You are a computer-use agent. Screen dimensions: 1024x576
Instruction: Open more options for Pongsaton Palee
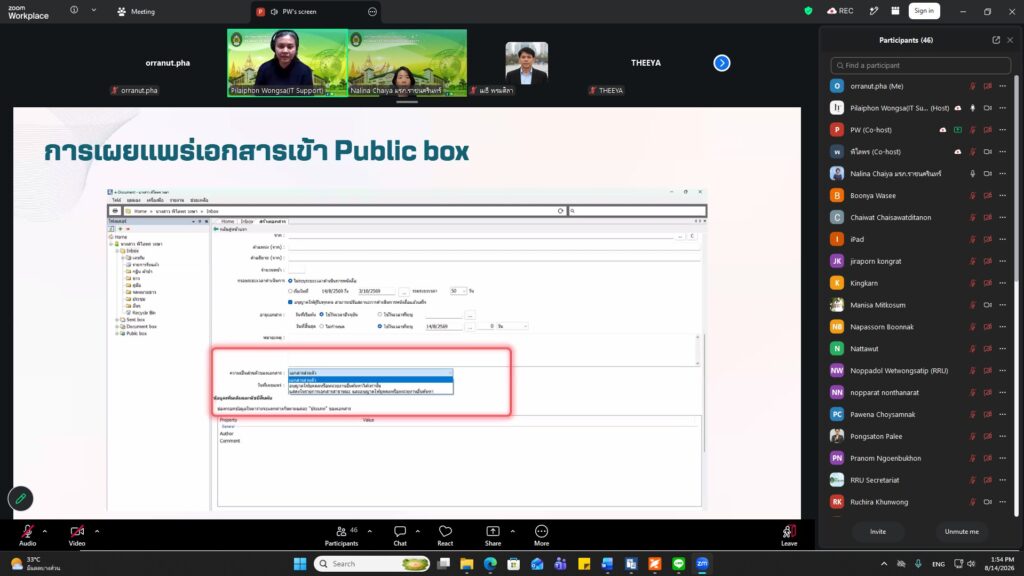[x=1002, y=436]
